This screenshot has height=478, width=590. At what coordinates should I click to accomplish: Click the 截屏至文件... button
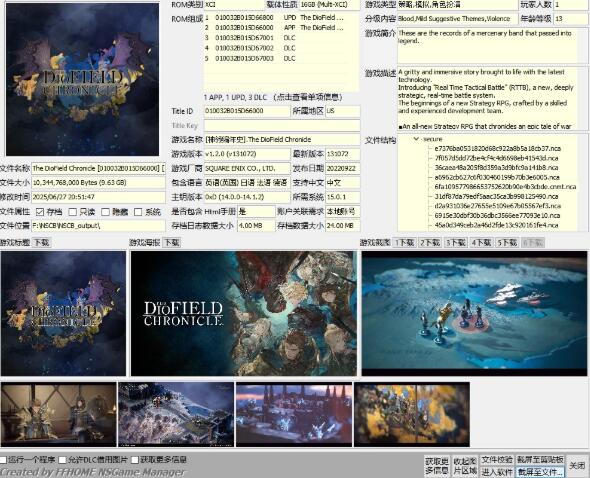(540, 472)
